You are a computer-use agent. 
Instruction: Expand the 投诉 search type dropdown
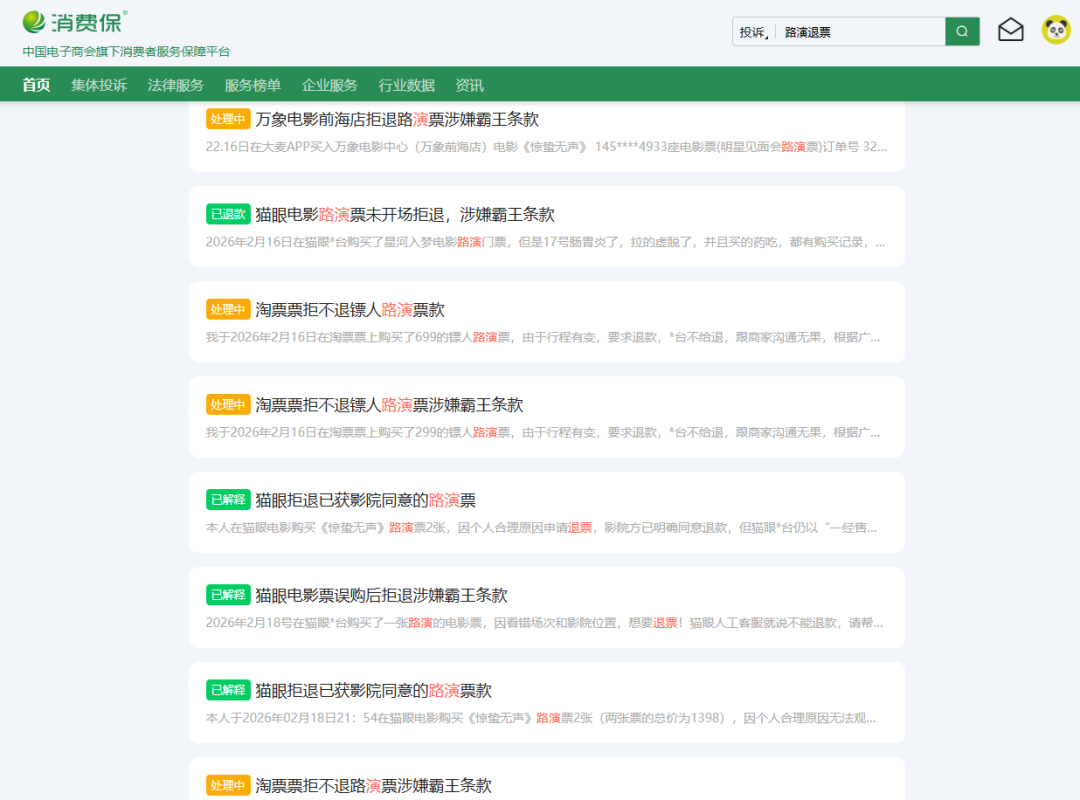(753, 32)
